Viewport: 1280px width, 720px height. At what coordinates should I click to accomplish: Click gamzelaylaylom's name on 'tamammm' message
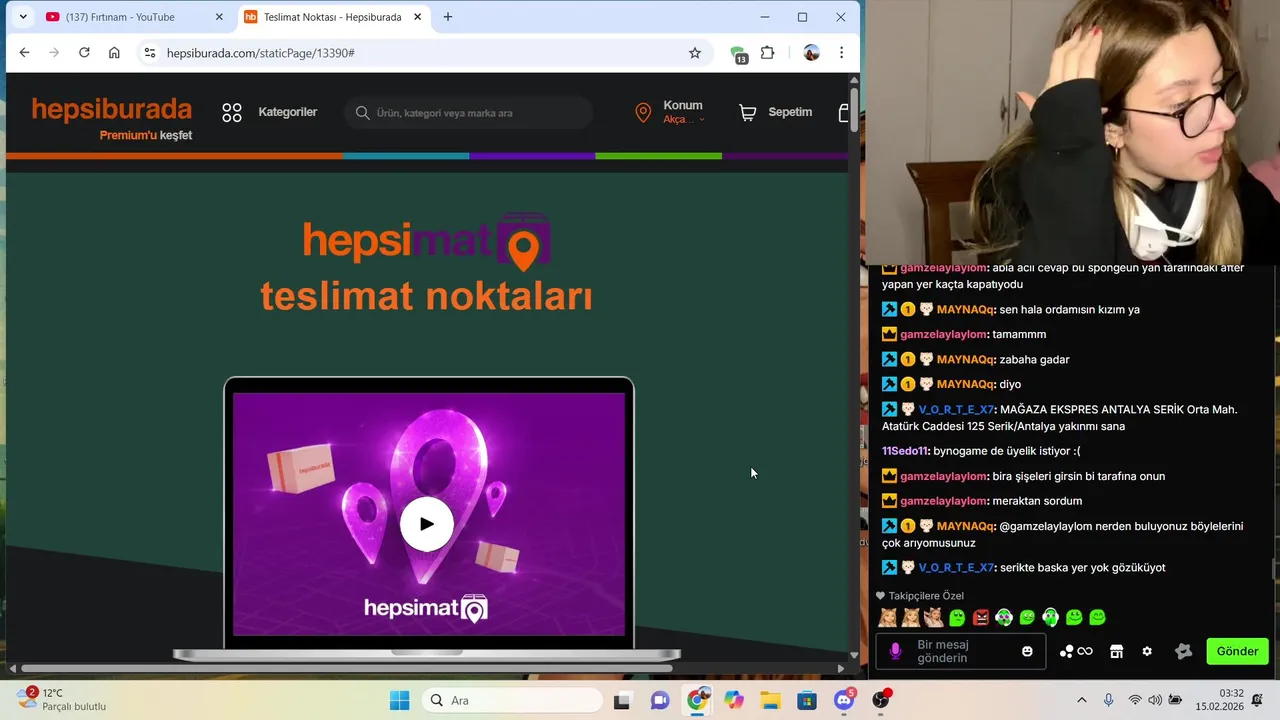943,334
